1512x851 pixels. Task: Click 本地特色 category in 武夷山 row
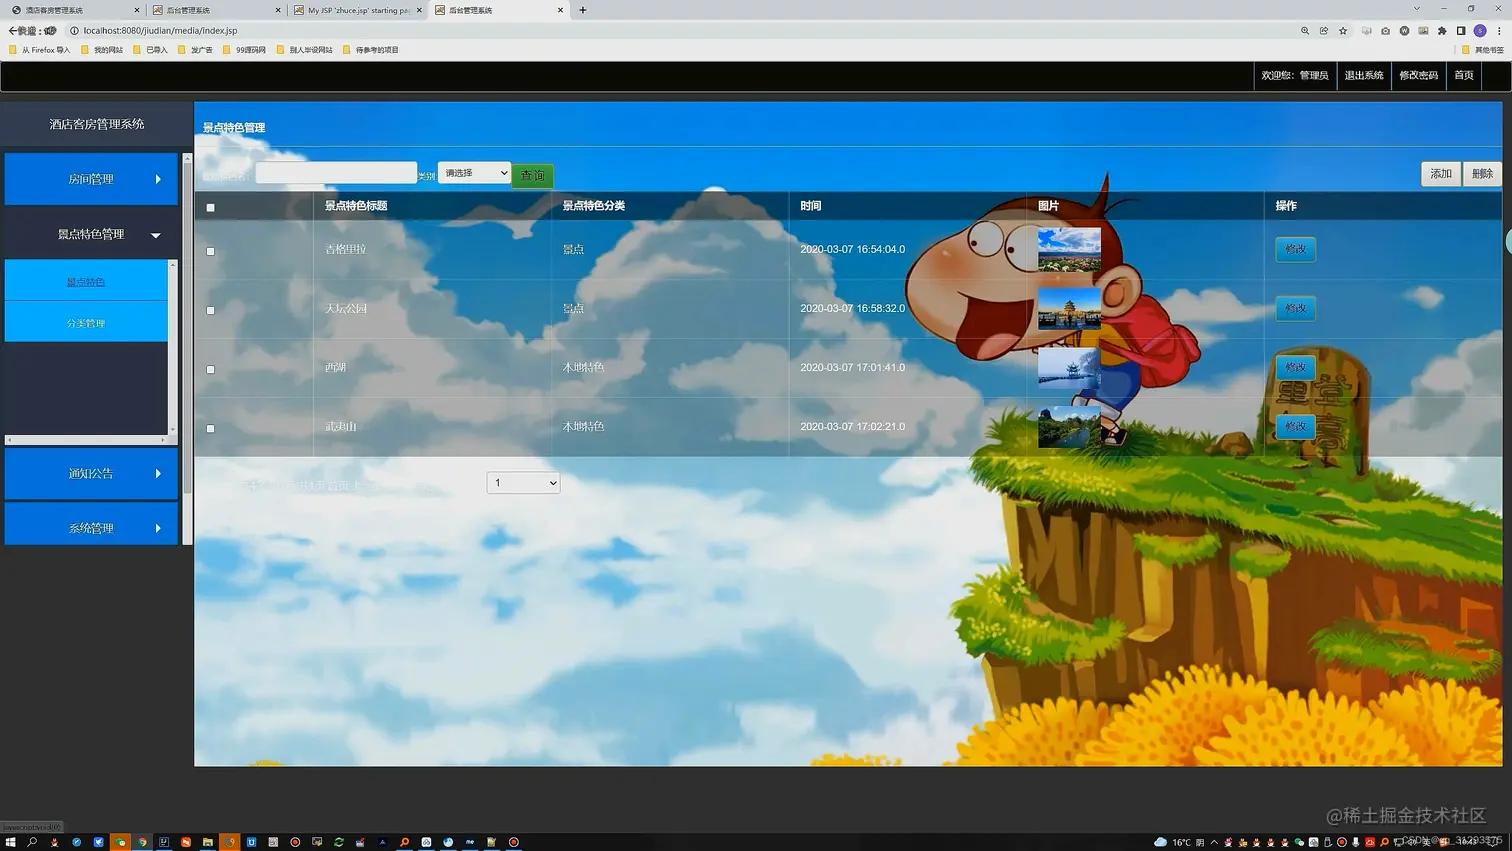[x=583, y=426]
